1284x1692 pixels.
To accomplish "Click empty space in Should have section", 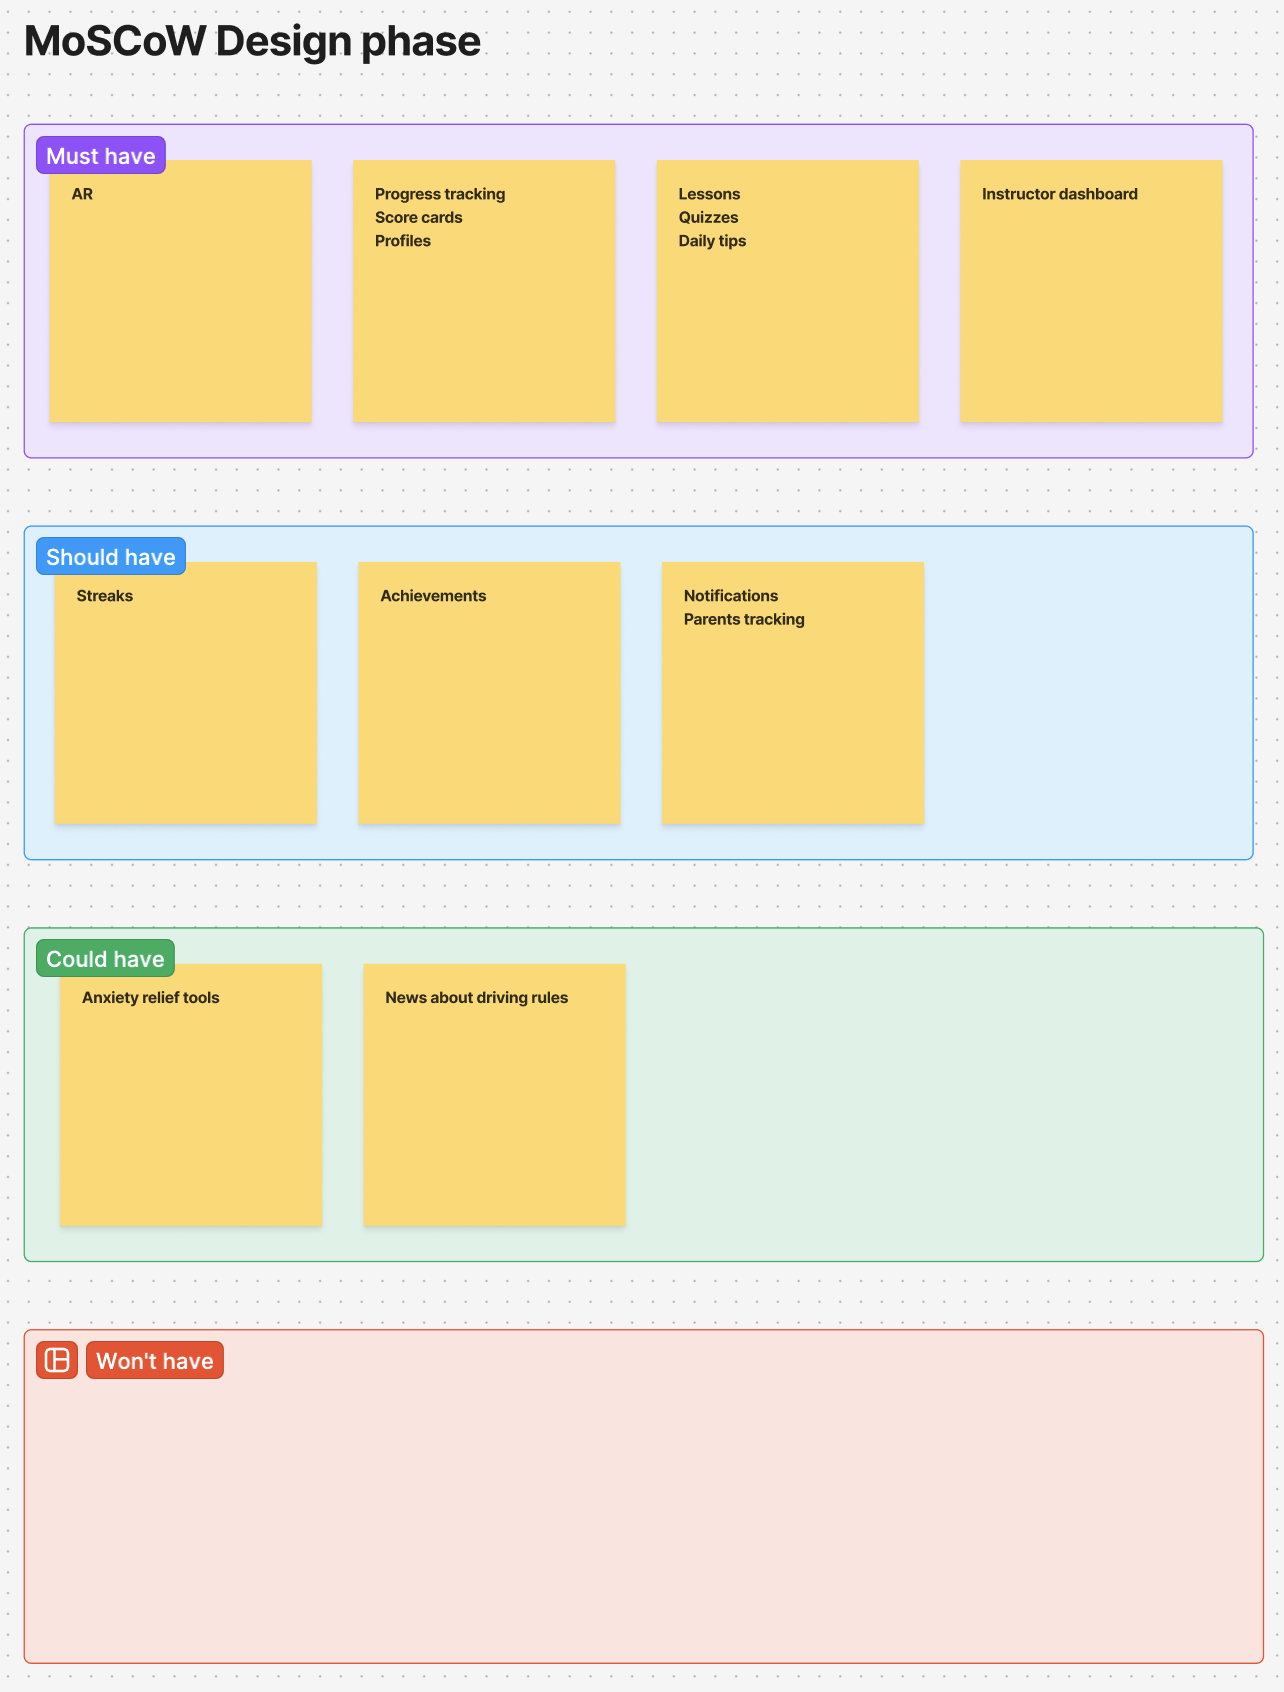I will coord(1090,700).
